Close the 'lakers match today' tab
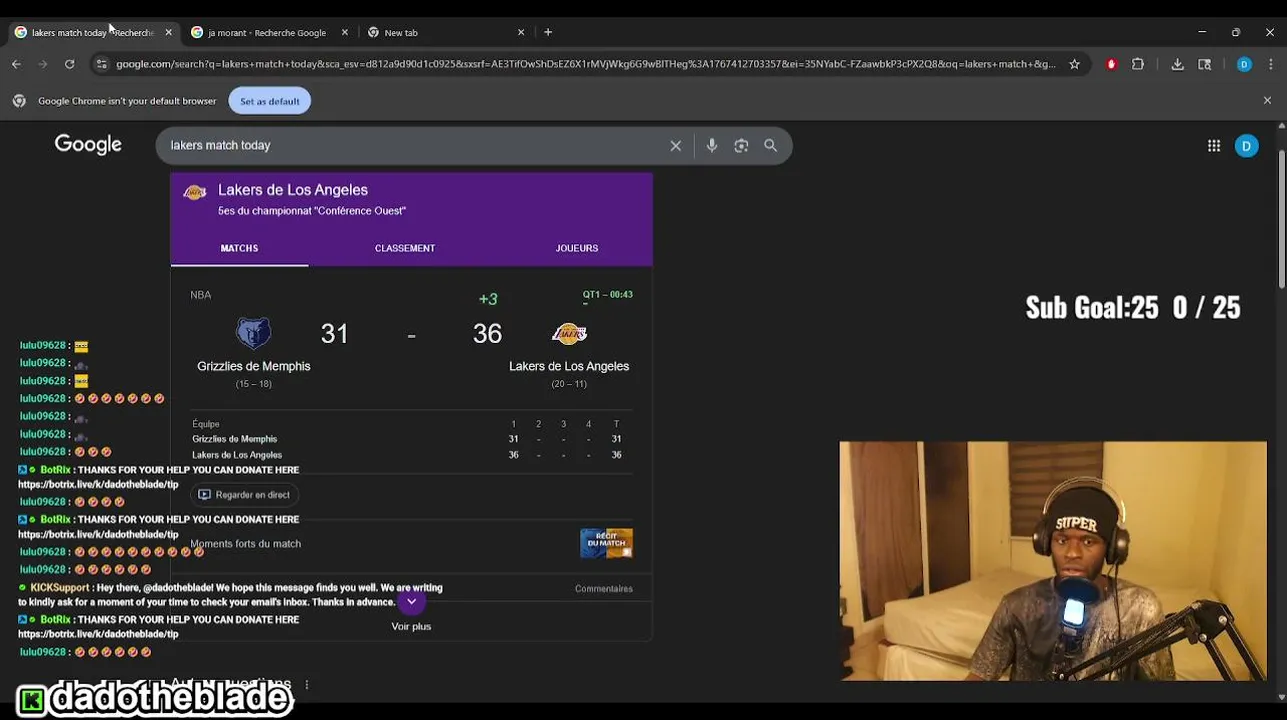 [x=168, y=33]
